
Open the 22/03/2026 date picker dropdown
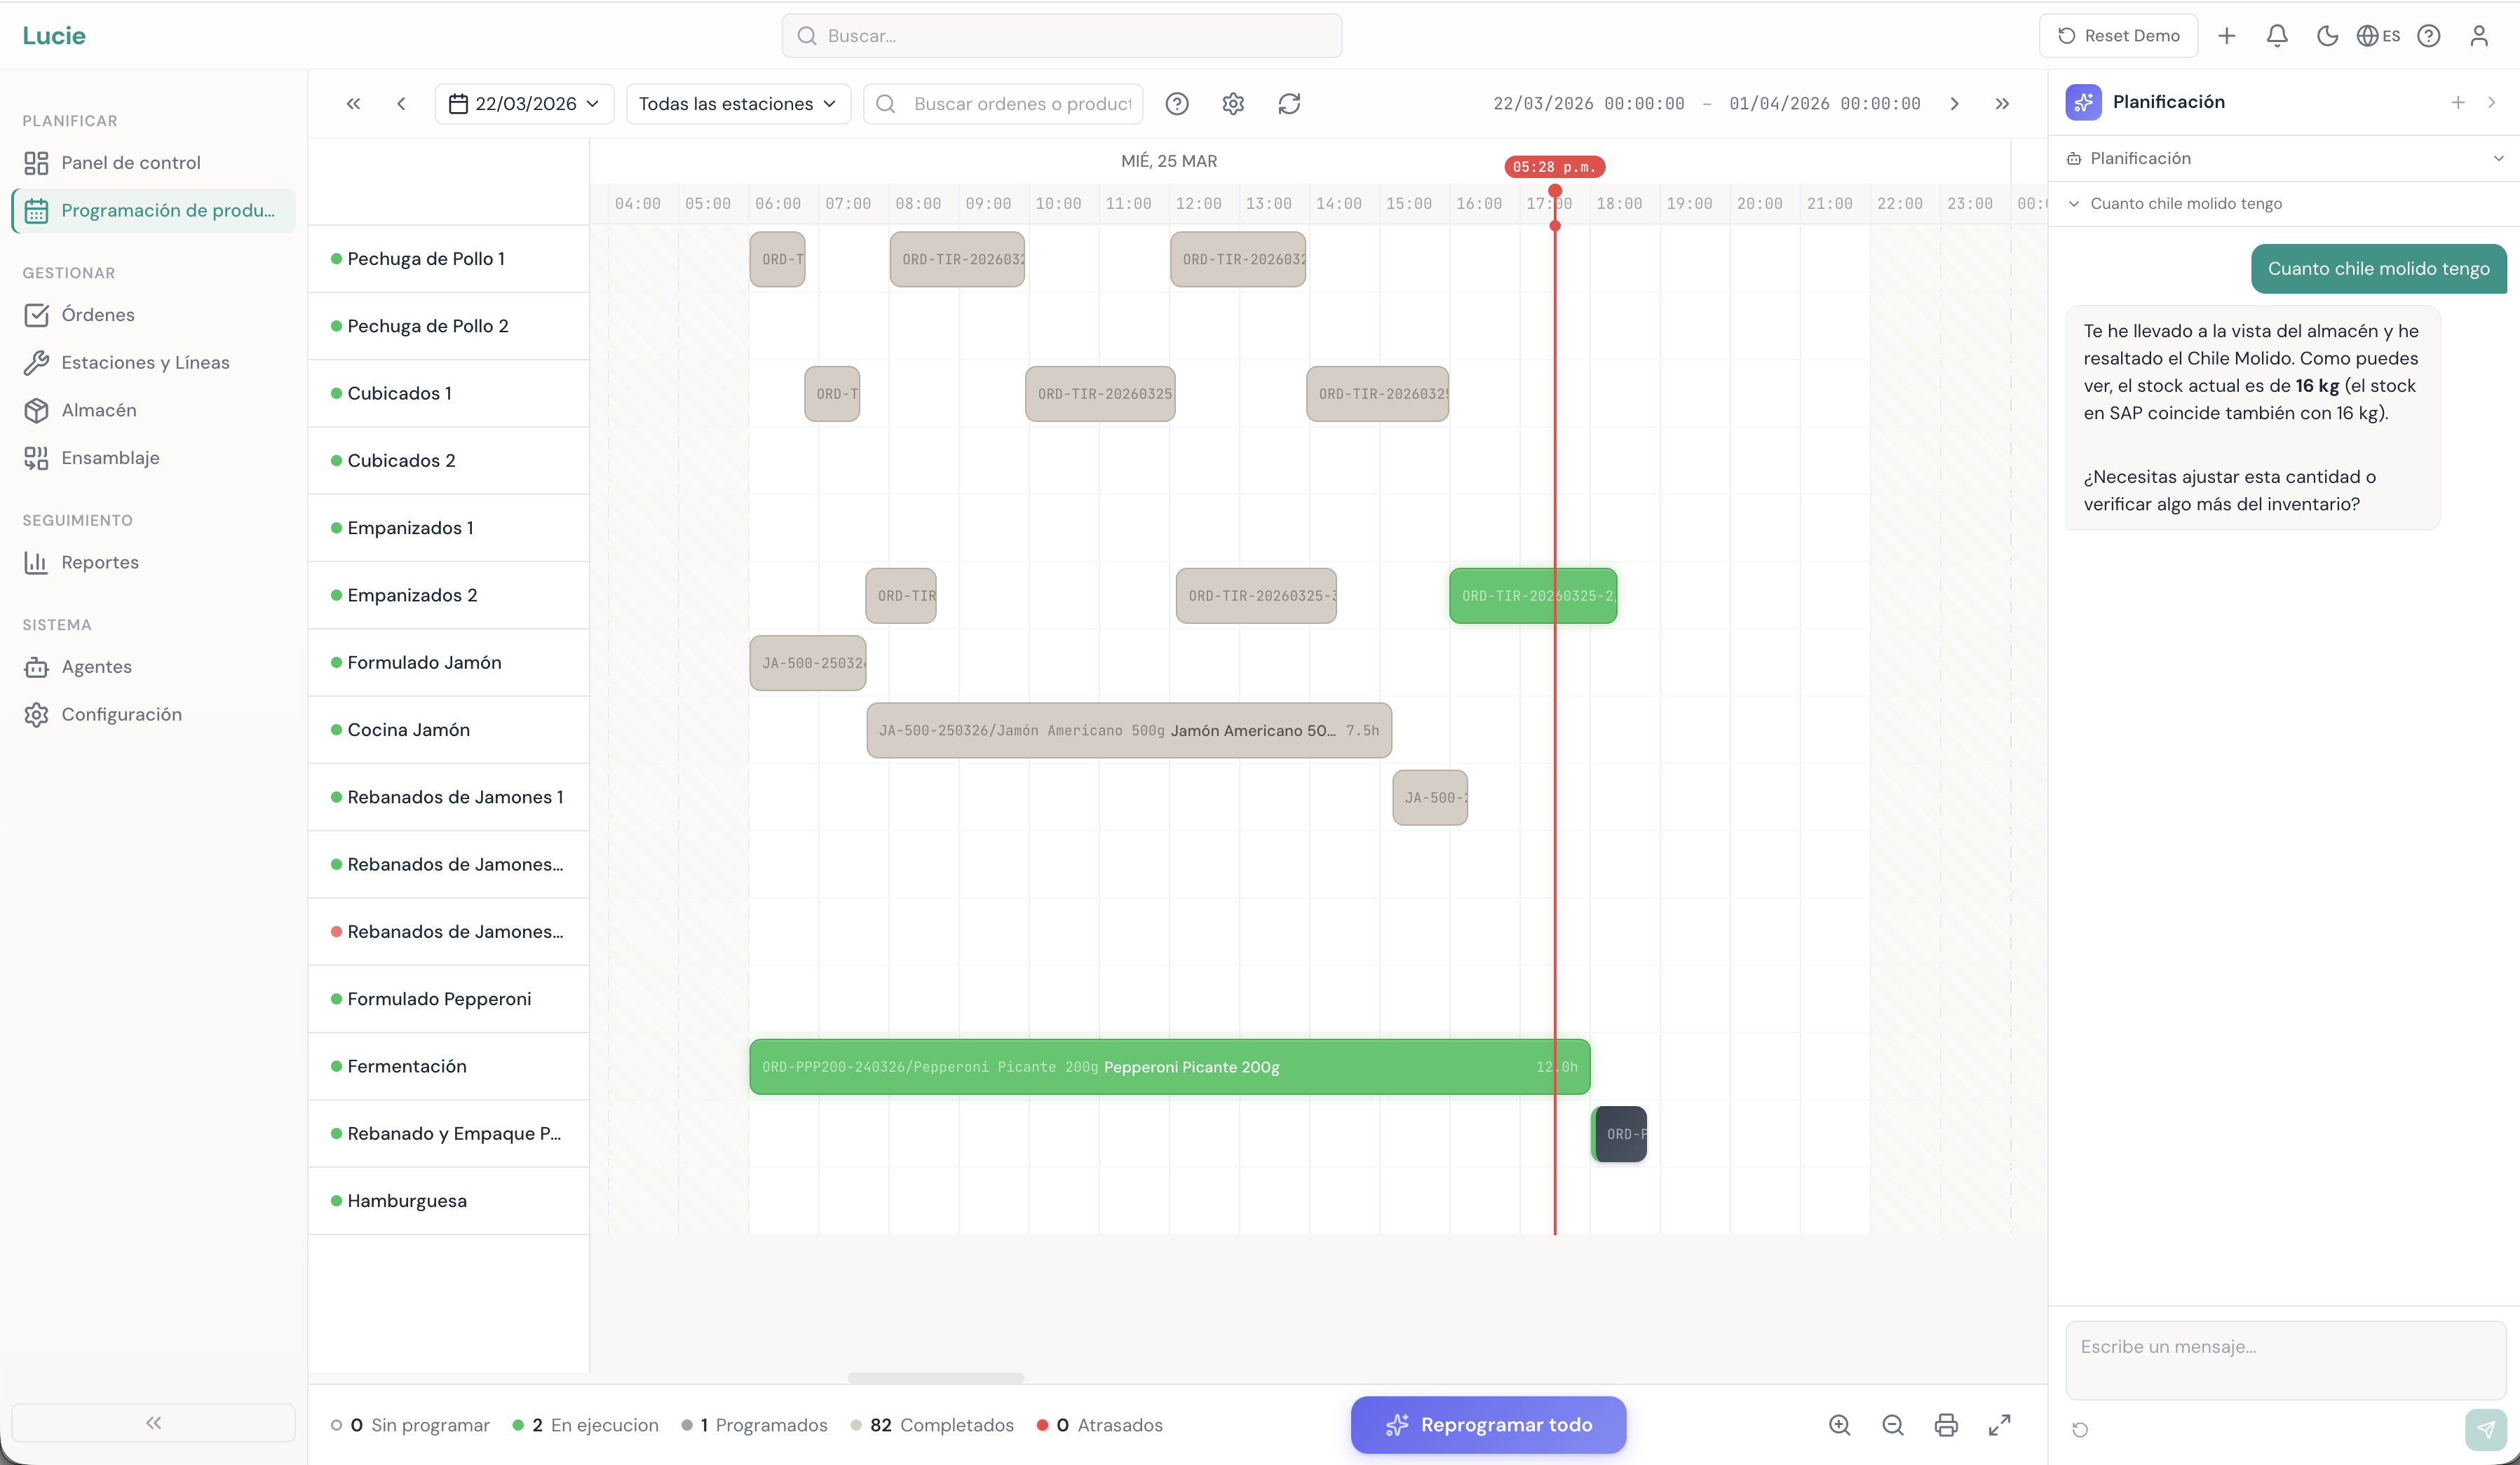point(525,103)
